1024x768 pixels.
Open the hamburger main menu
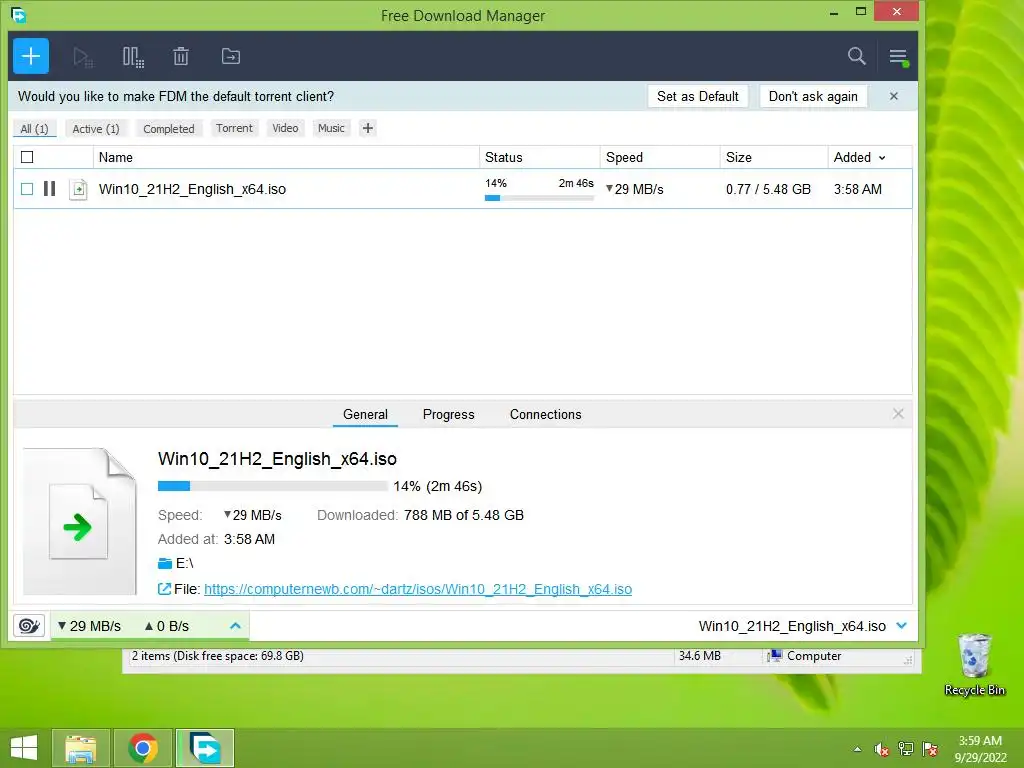(x=899, y=57)
